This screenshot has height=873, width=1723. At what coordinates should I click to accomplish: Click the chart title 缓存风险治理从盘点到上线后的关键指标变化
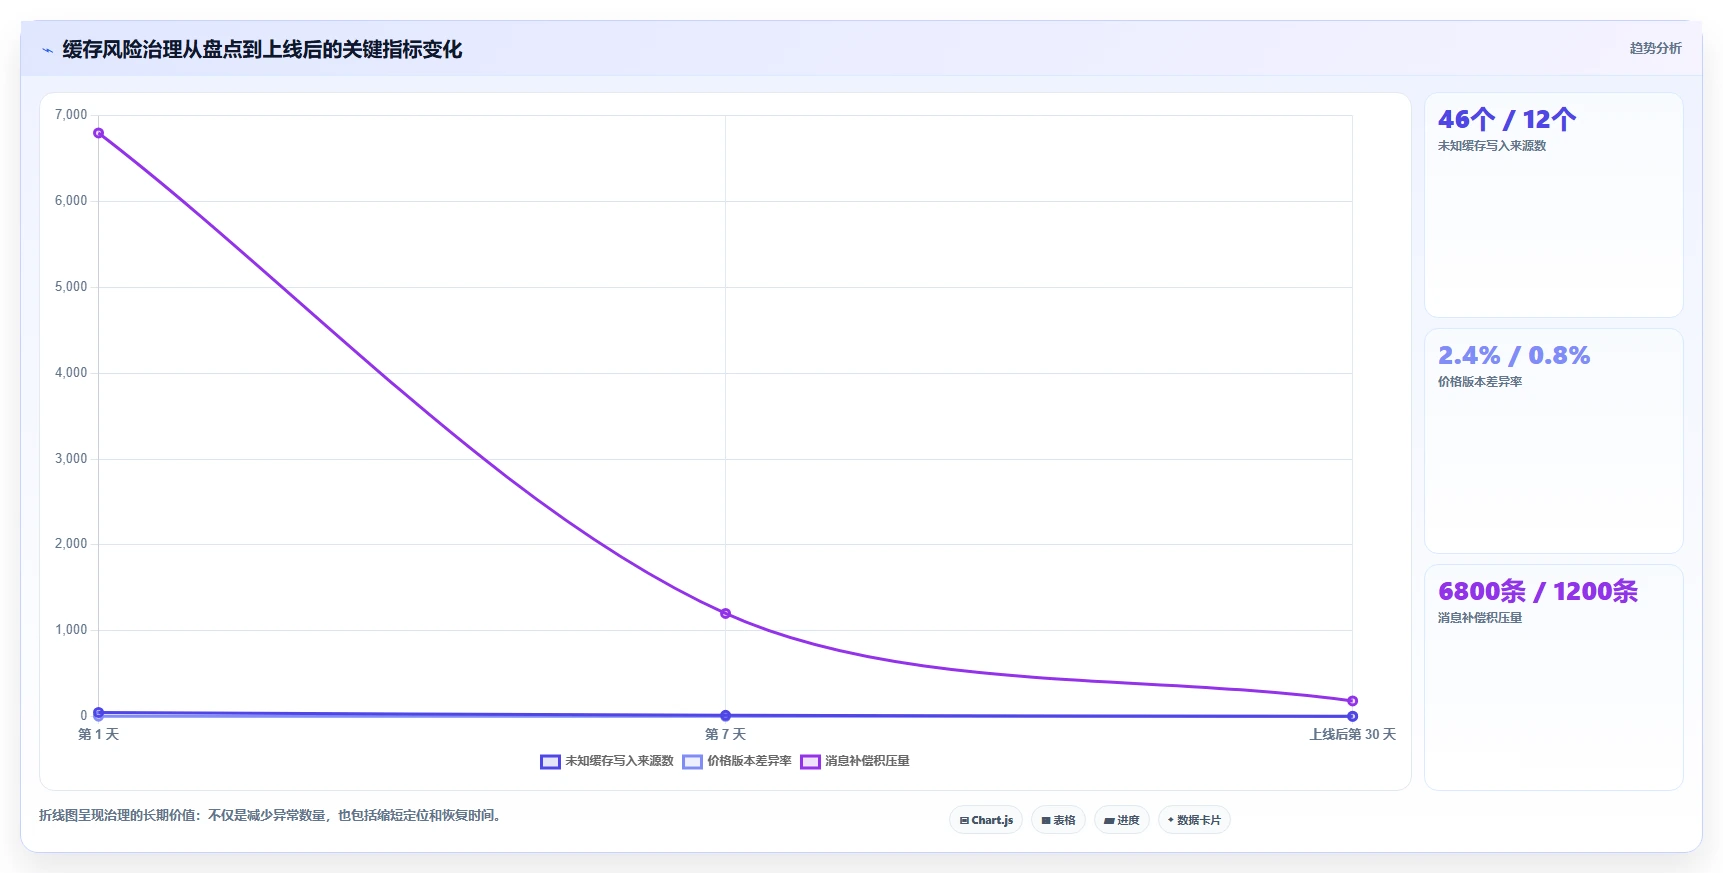click(262, 50)
